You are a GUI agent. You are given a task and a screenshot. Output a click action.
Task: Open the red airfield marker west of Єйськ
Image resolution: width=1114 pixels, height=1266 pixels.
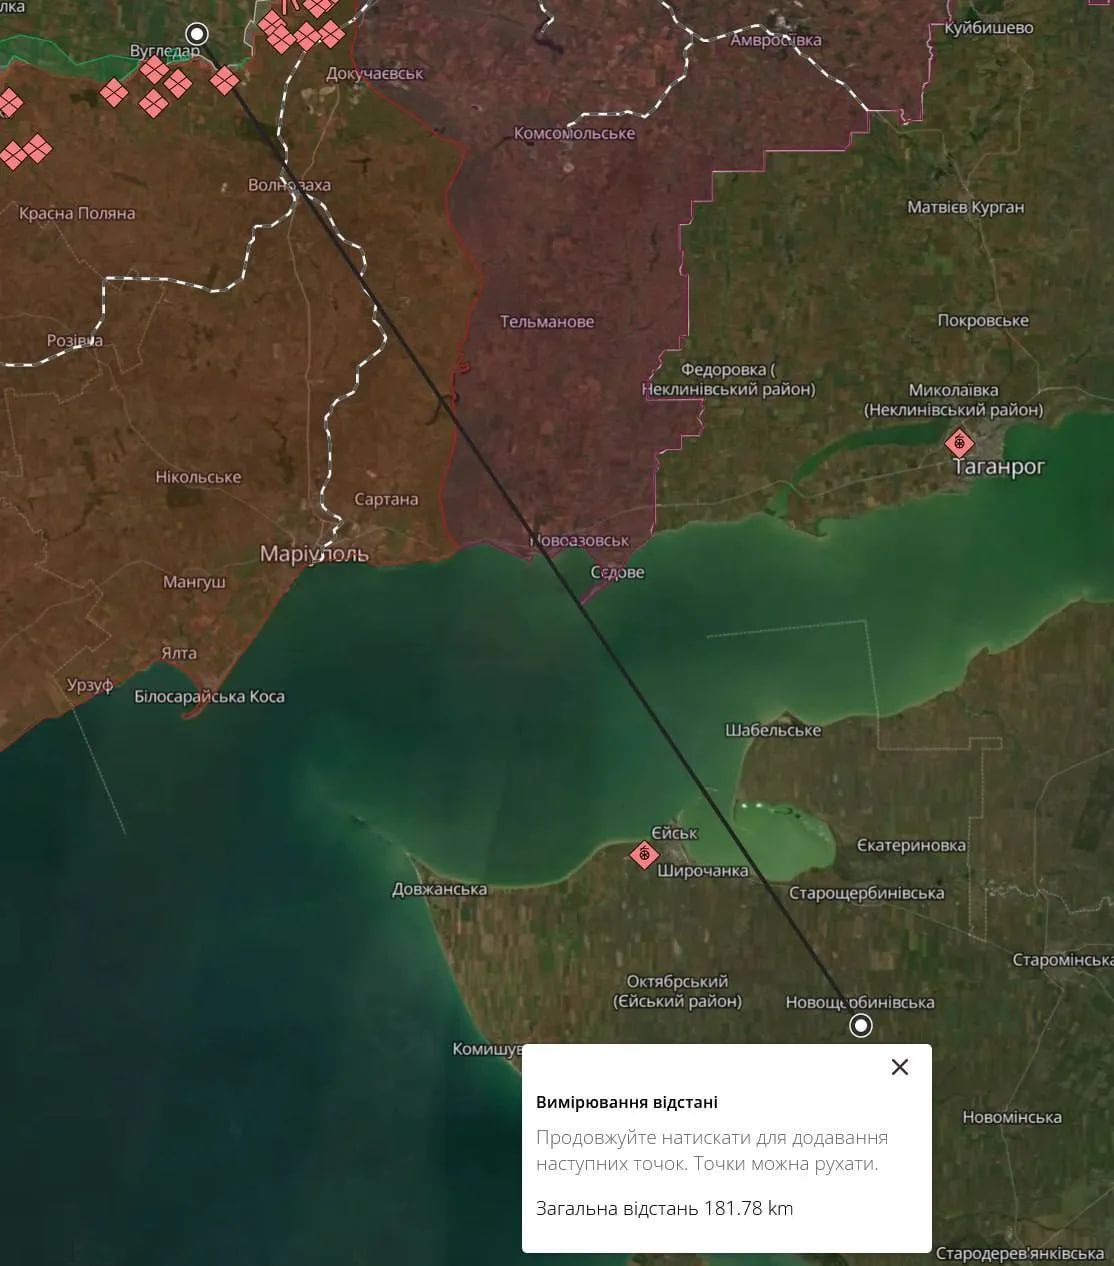click(644, 855)
